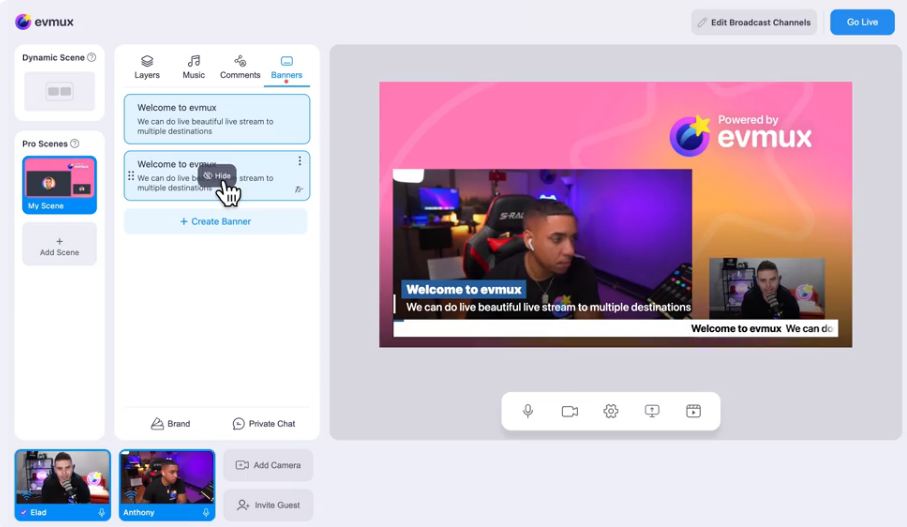Image resolution: width=907 pixels, height=527 pixels.
Task: Toggle microphone in studio toolbar
Action: pos(528,411)
